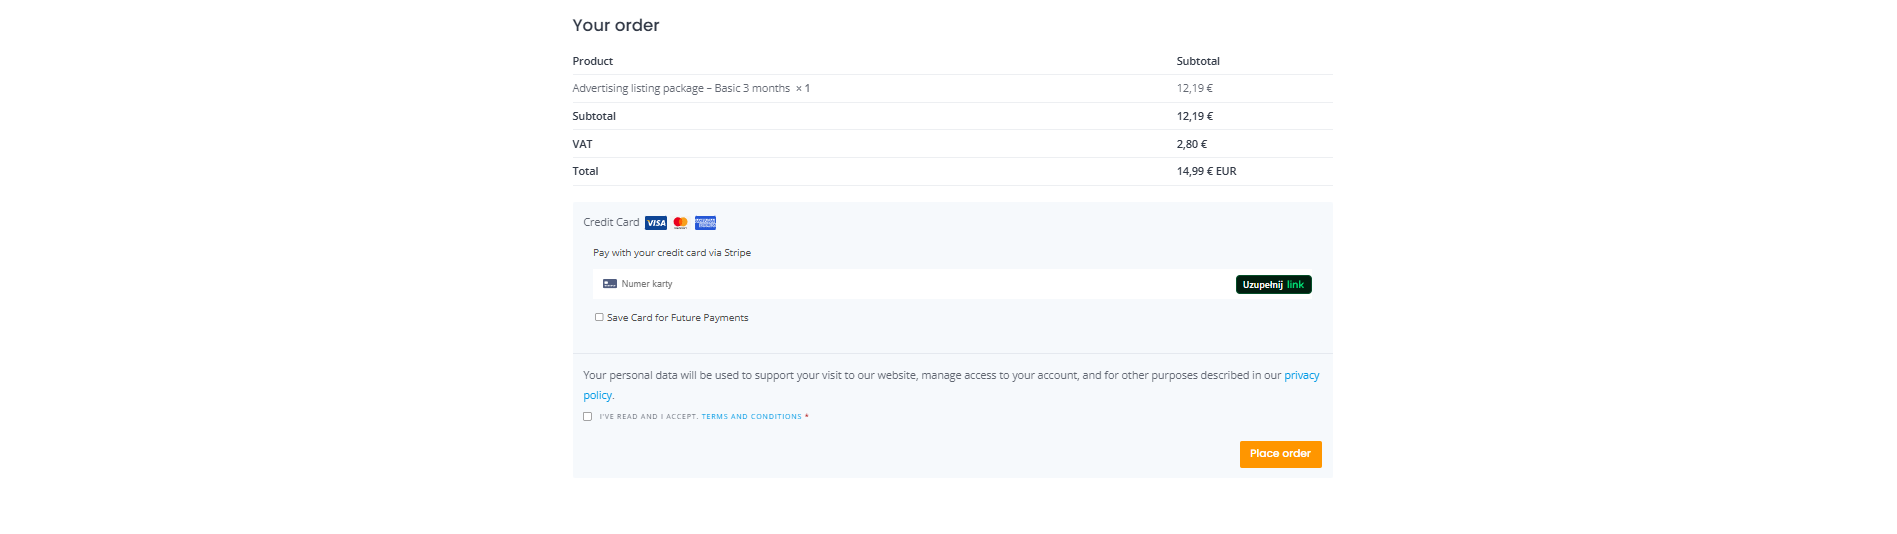
Task: Focus the Numer karty card number field
Action: pyautogui.click(x=900, y=284)
